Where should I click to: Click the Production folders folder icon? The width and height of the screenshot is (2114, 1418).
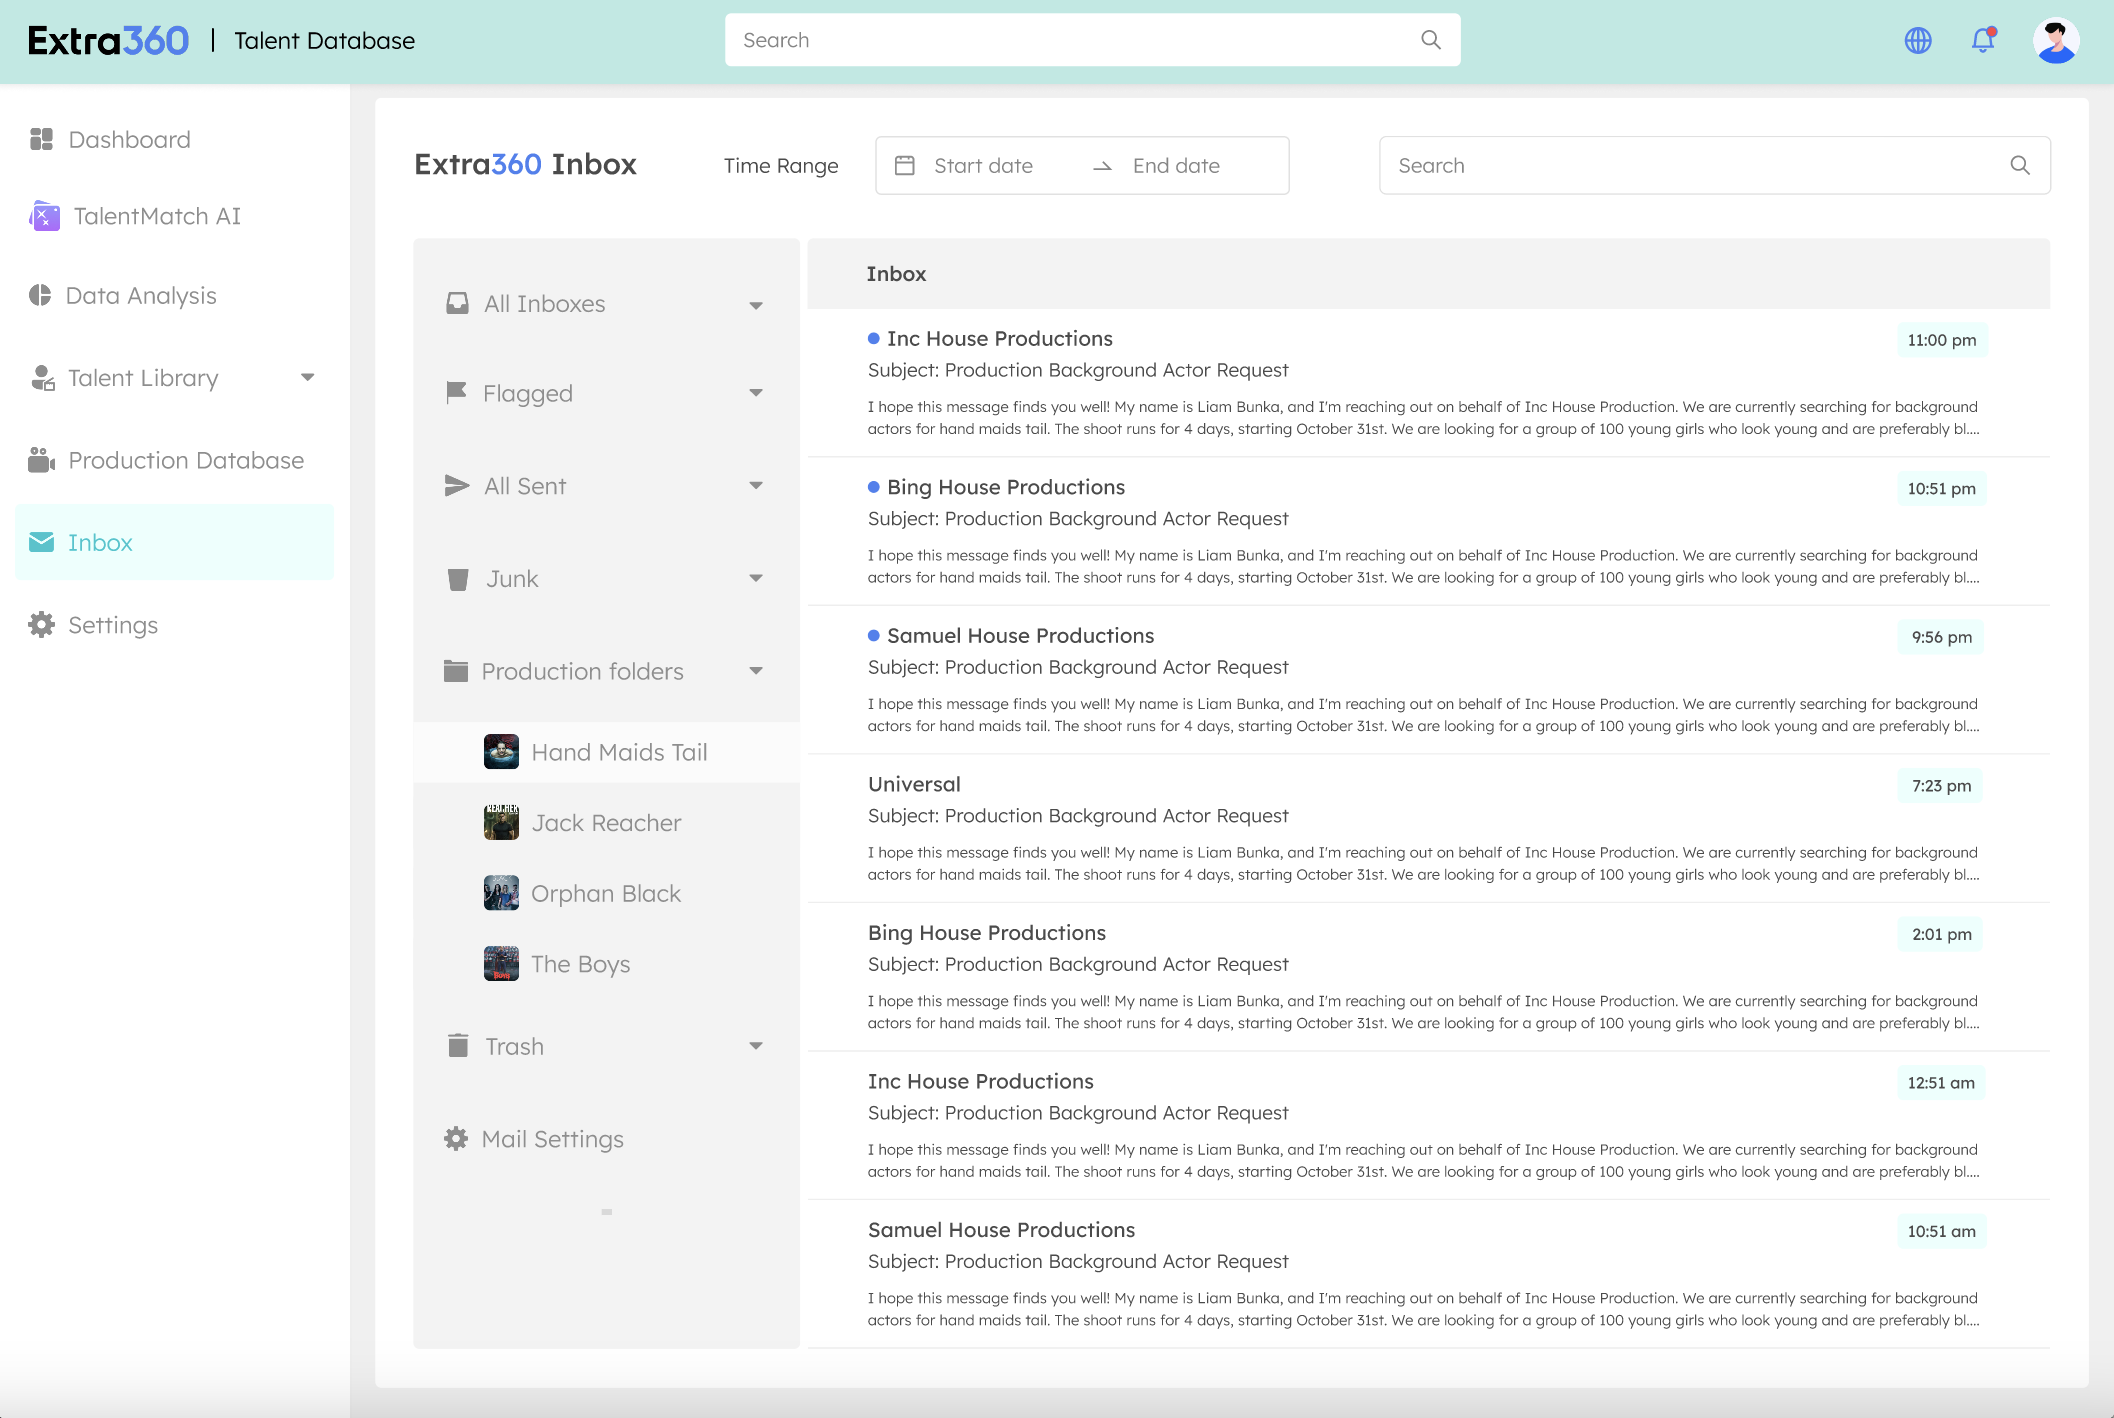click(x=456, y=671)
